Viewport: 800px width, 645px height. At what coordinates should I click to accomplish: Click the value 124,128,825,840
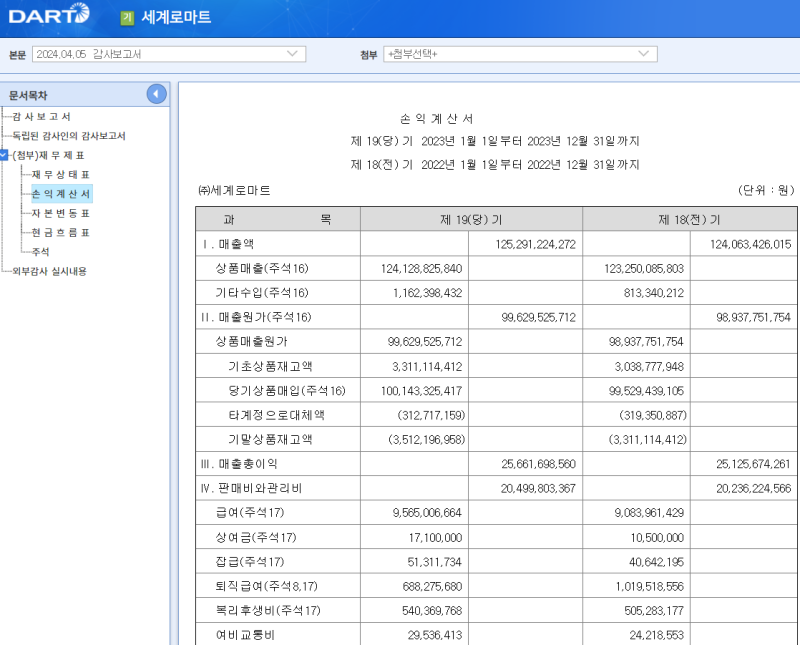pos(421,268)
